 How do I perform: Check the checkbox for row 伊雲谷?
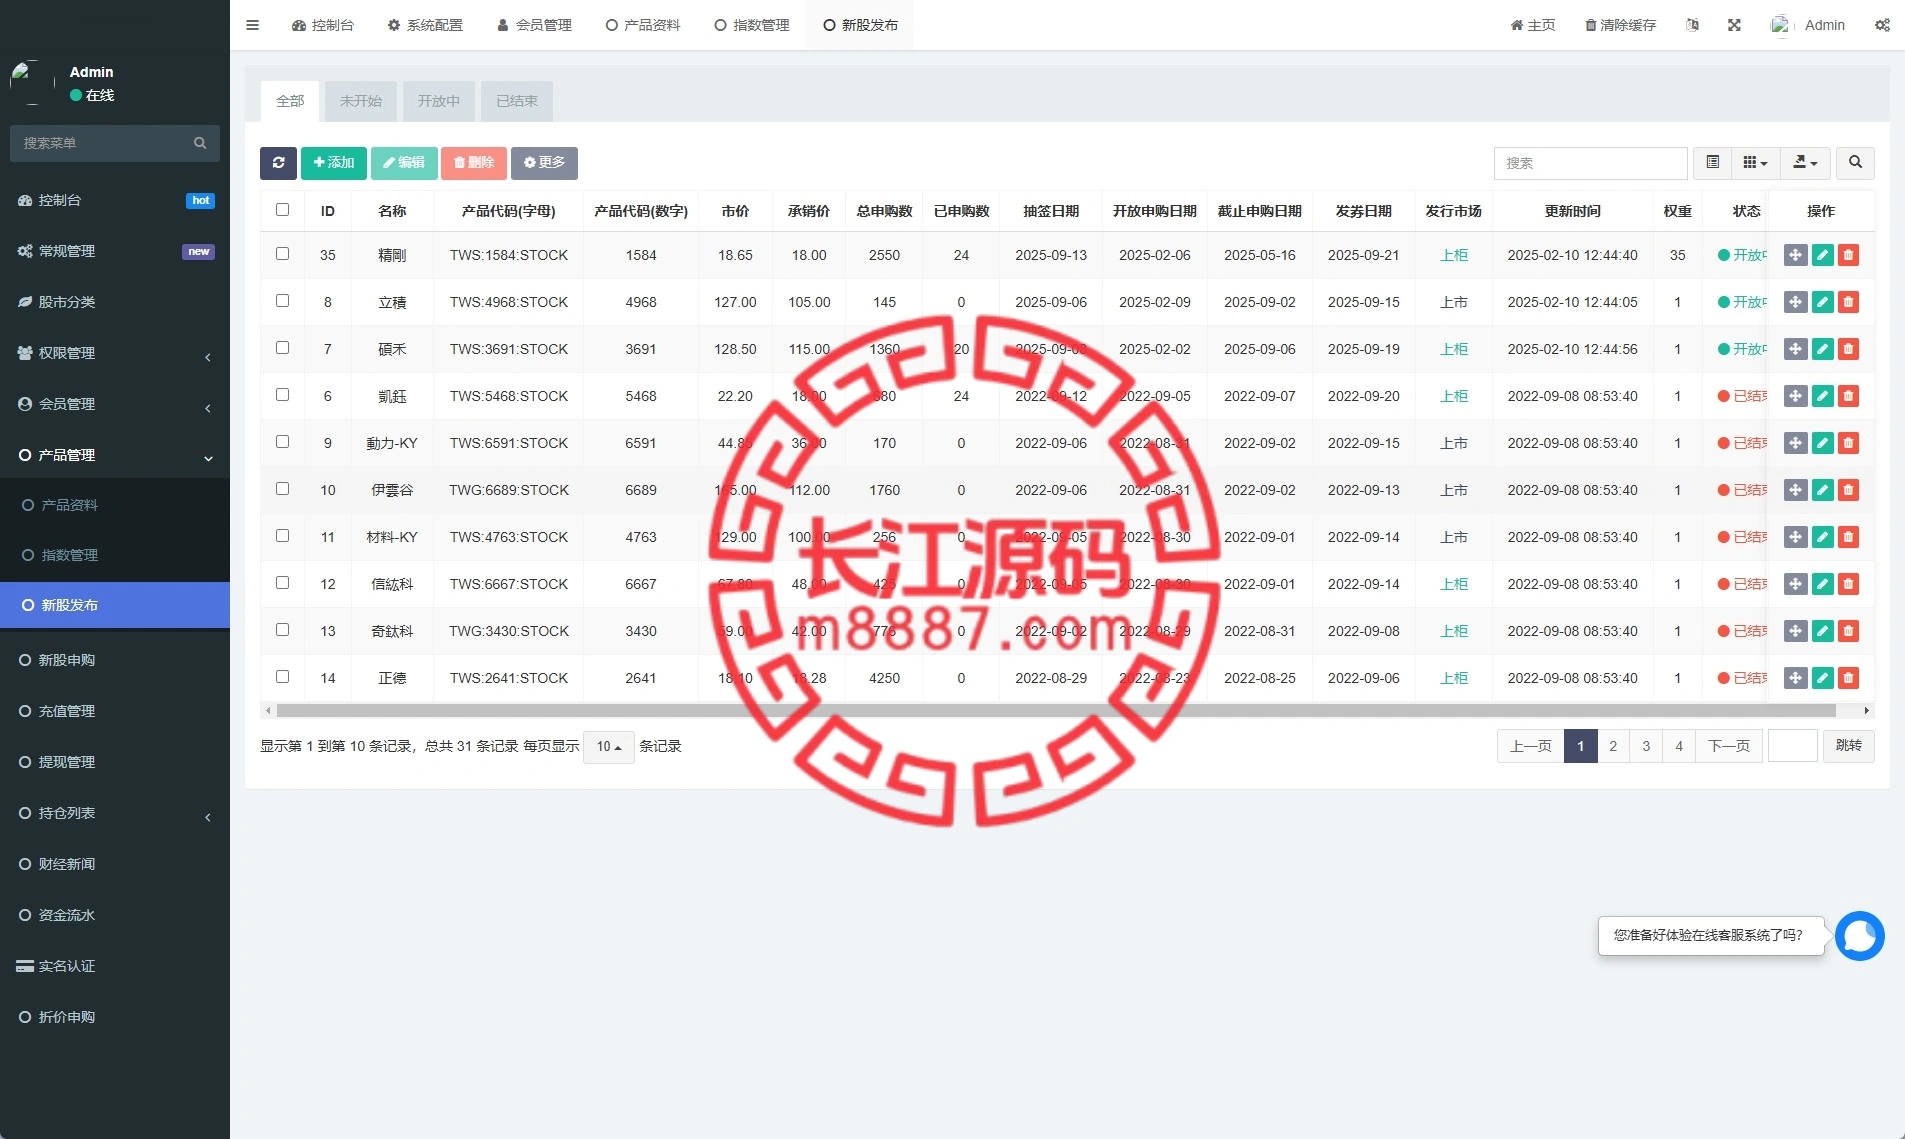pos(282,489)
